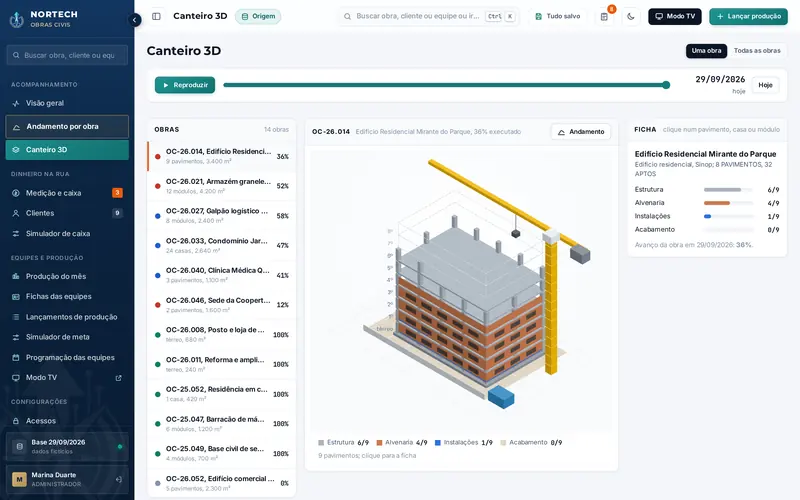The width and height of the screenshot is (800, 500).
Task: Click the Simulador de meta icon
Action: point(16,337)
